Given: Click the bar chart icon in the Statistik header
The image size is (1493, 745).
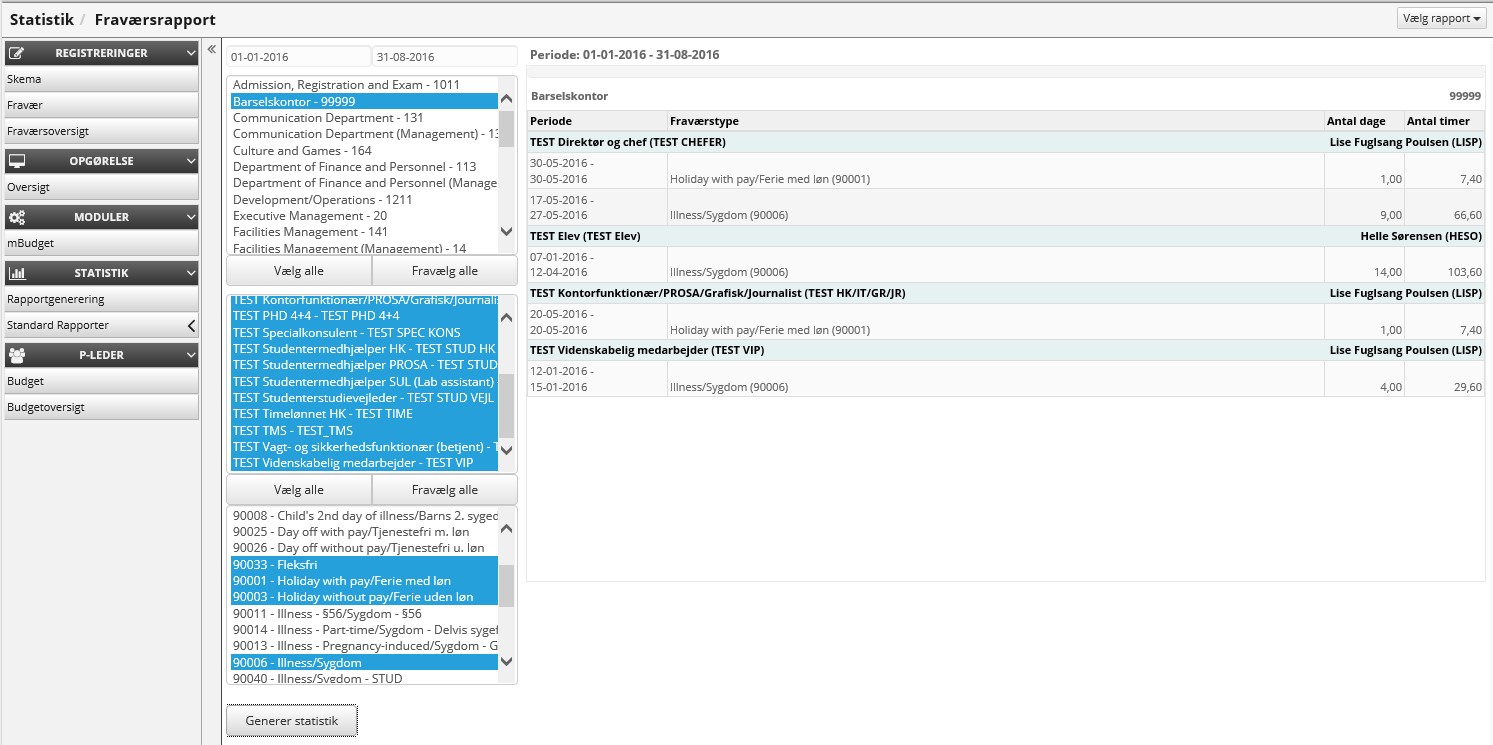Looking at the screenshot, I should [x=17, y=273].
